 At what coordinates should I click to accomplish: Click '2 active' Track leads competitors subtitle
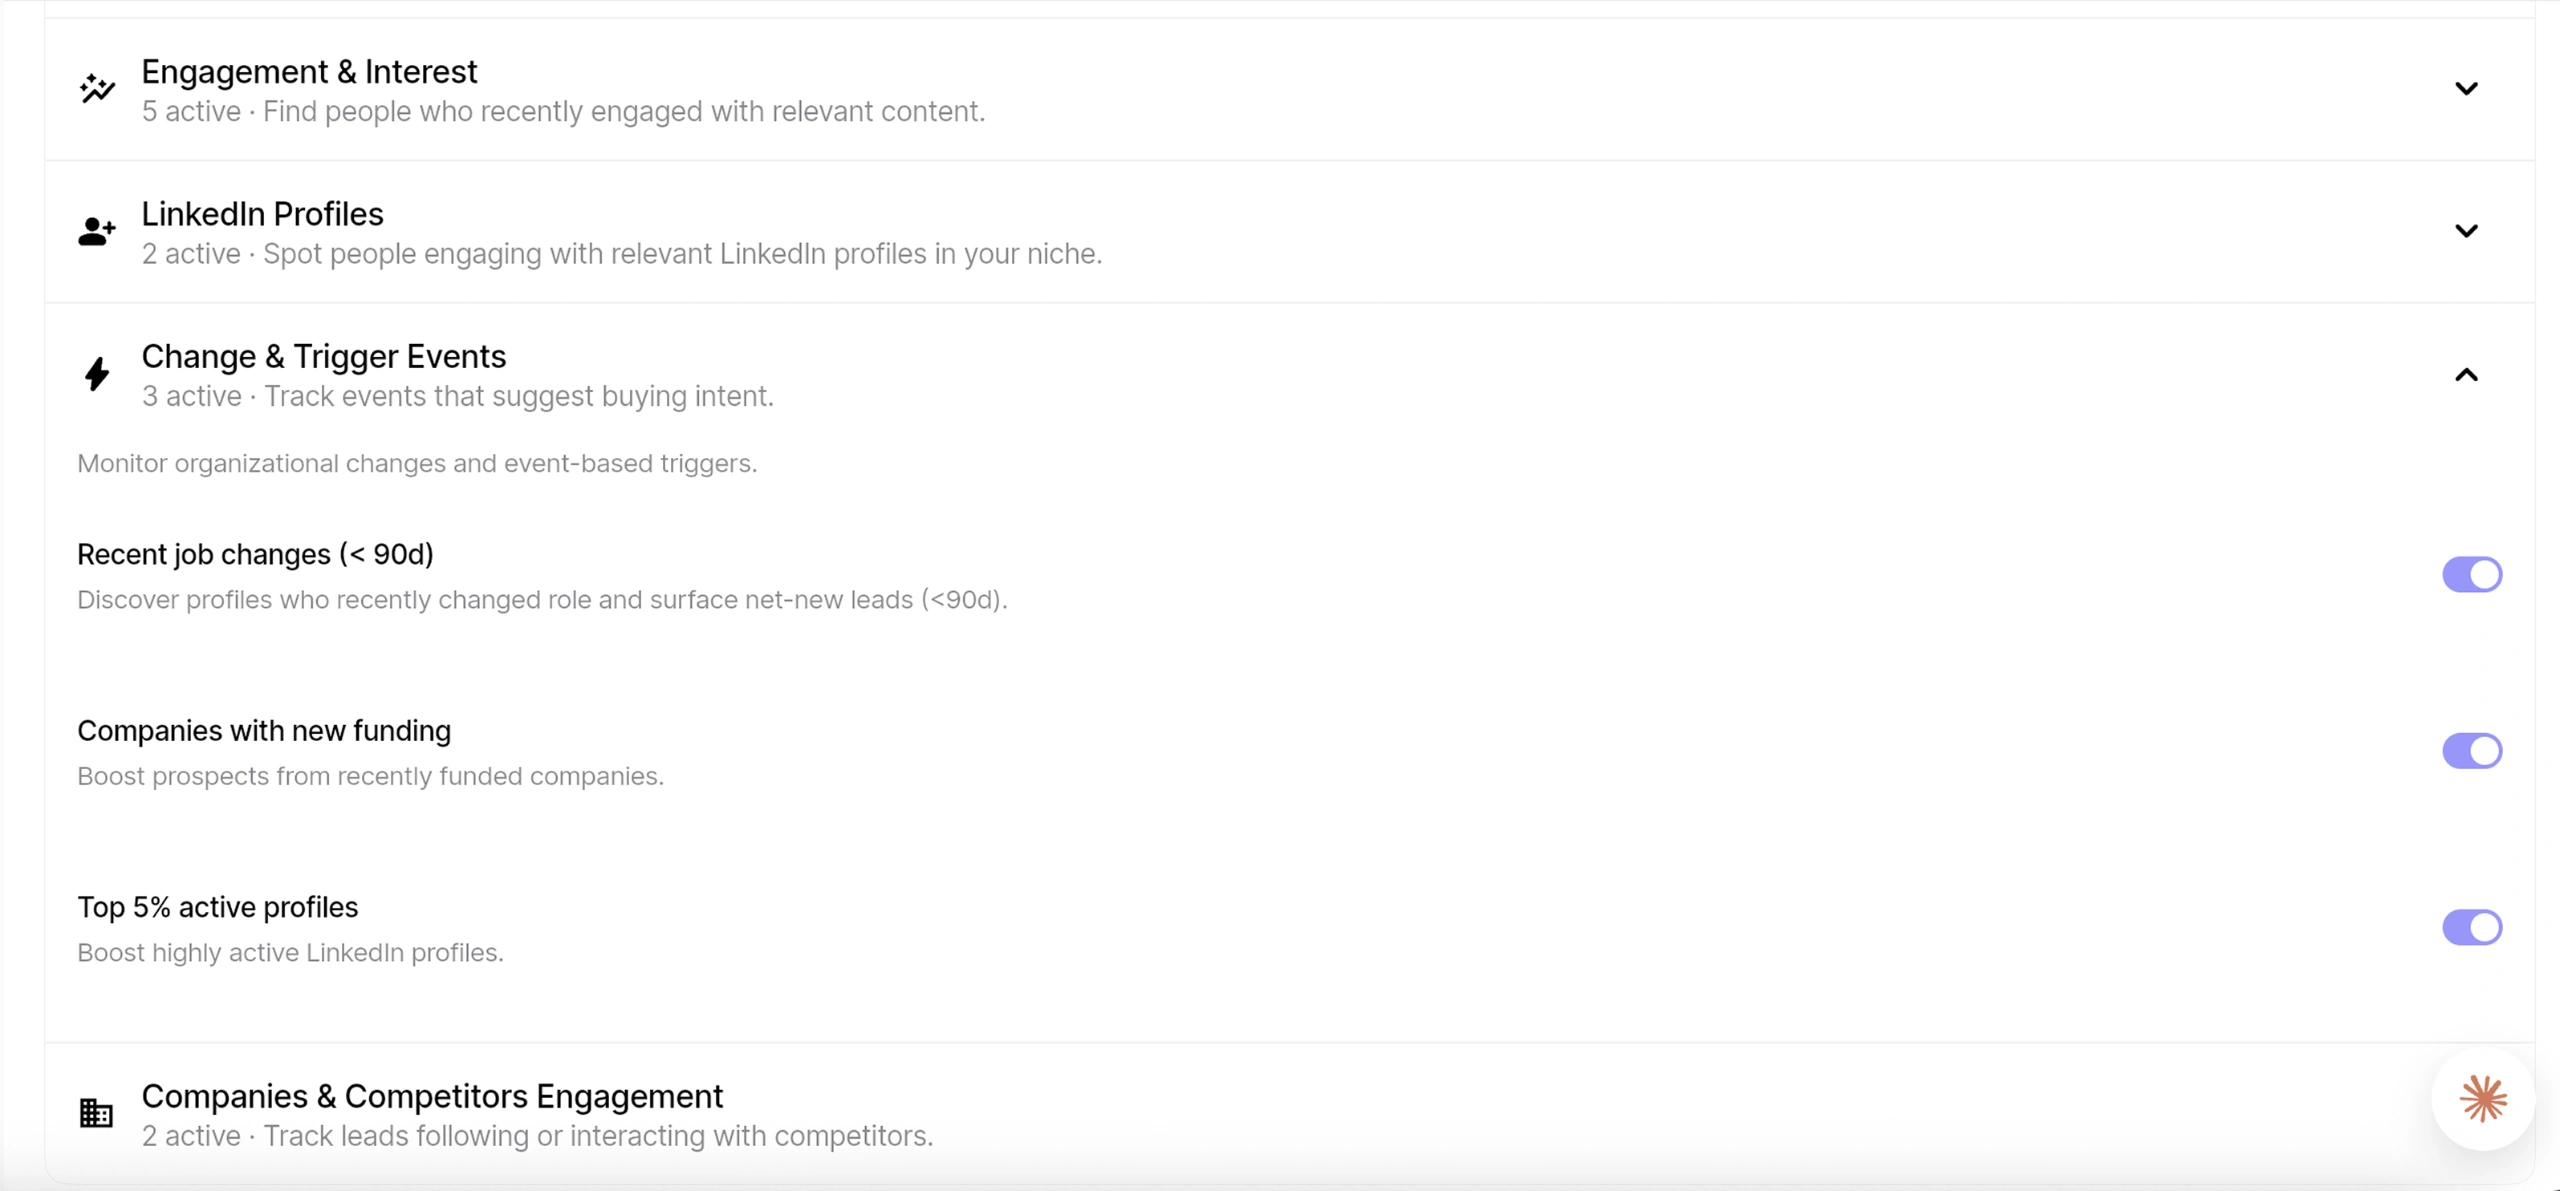[x=537, y=1137]
